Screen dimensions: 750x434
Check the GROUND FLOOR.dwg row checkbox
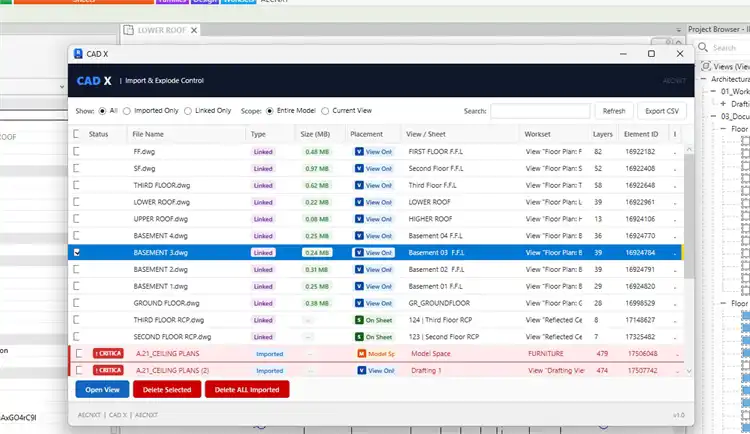tap(76, 303)
